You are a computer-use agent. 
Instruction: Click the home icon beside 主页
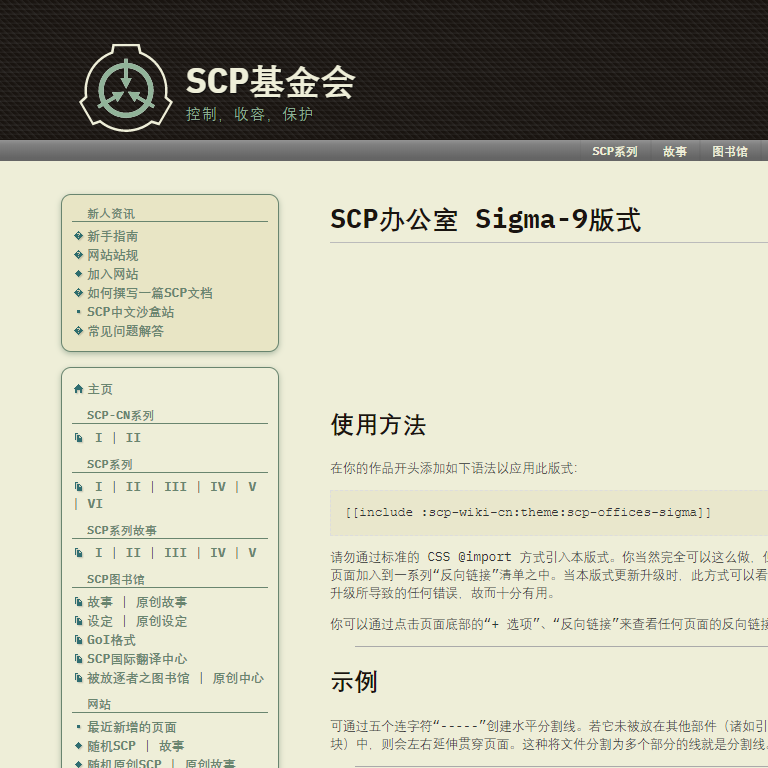point(79,389)
